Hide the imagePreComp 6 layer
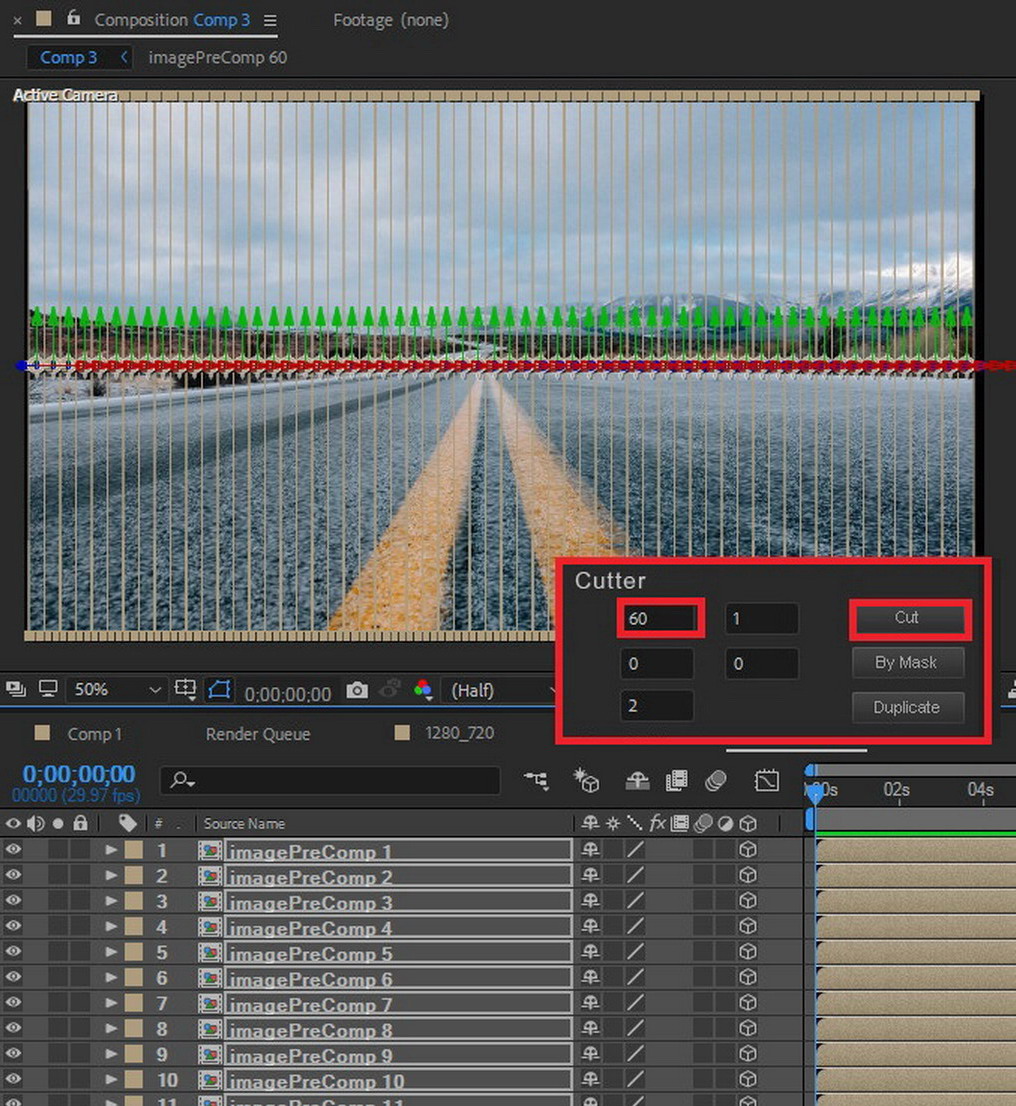 tap(13, 977)
